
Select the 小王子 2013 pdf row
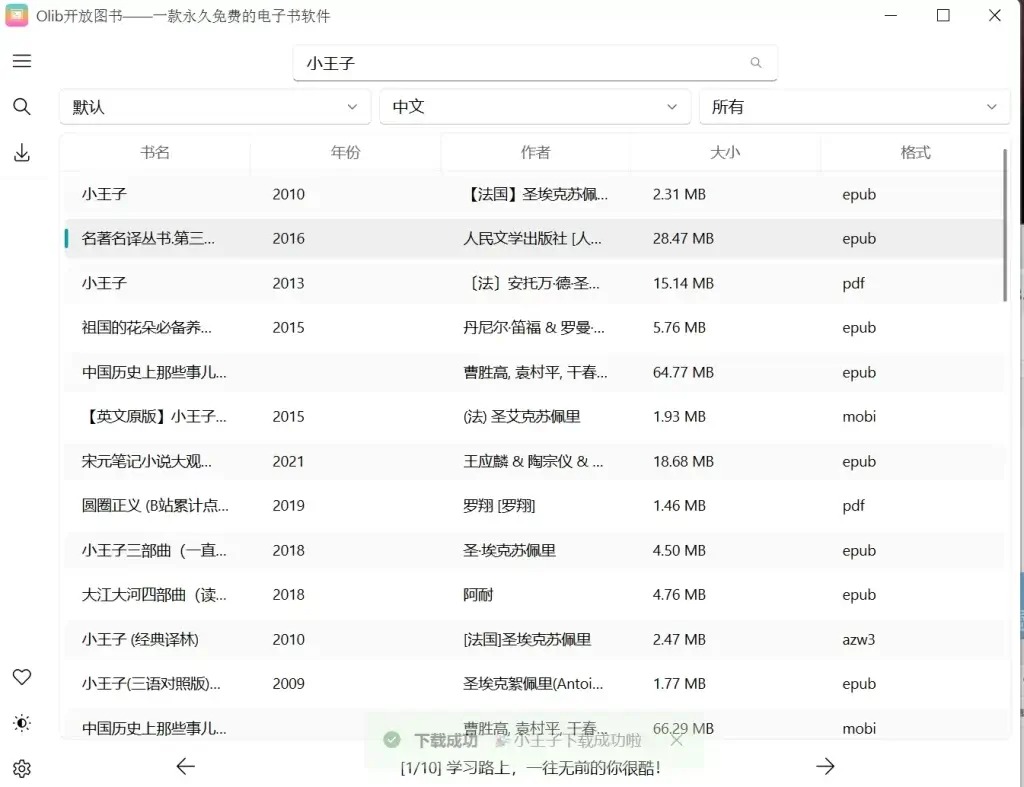[x=534, y=283]
